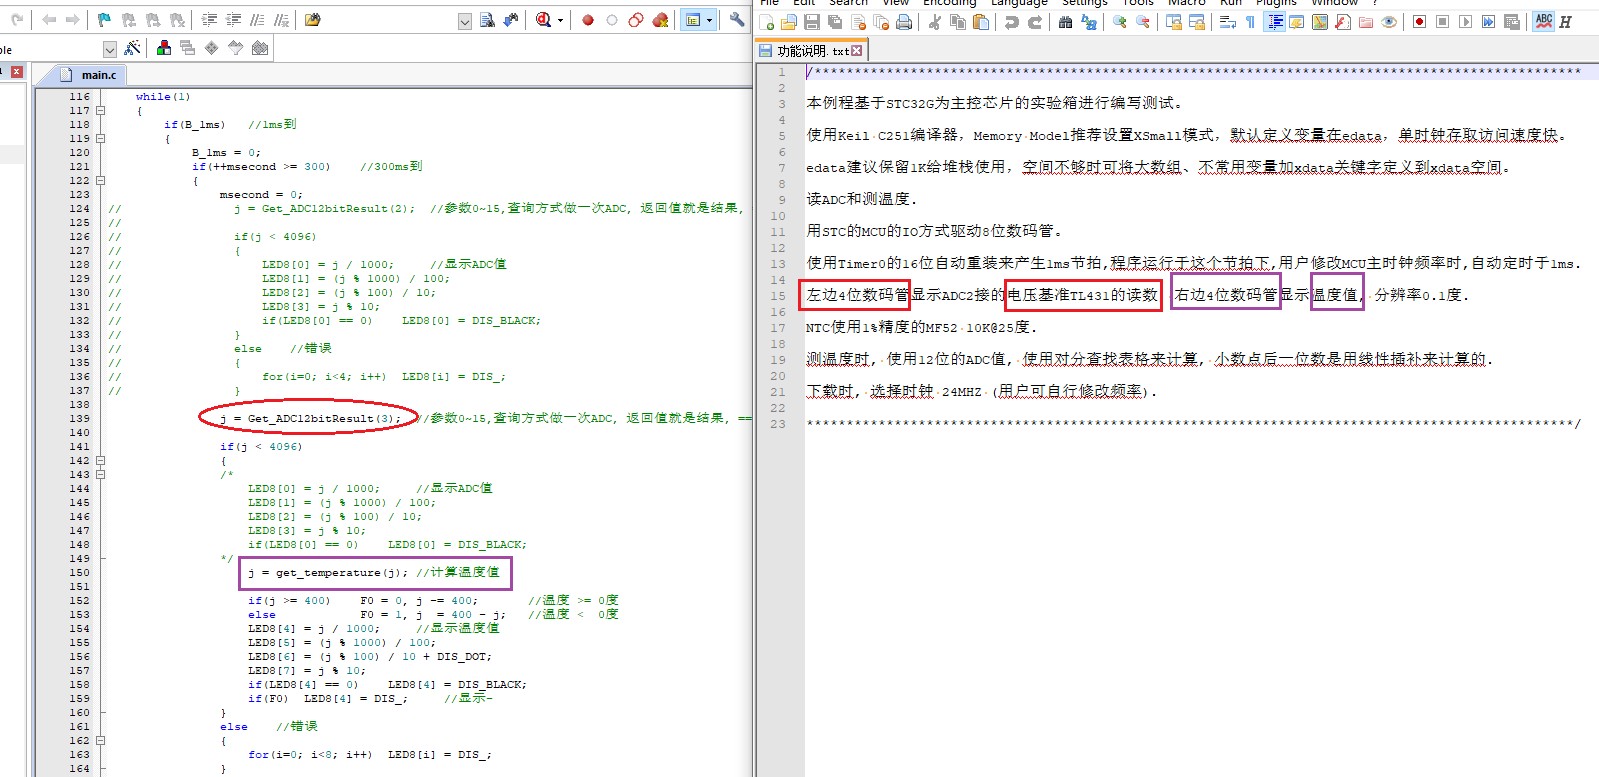The image size is (1599, 777).
Task: Open the Keil find text dropdown
Action: pyautogui.click(x=464, y=21)
